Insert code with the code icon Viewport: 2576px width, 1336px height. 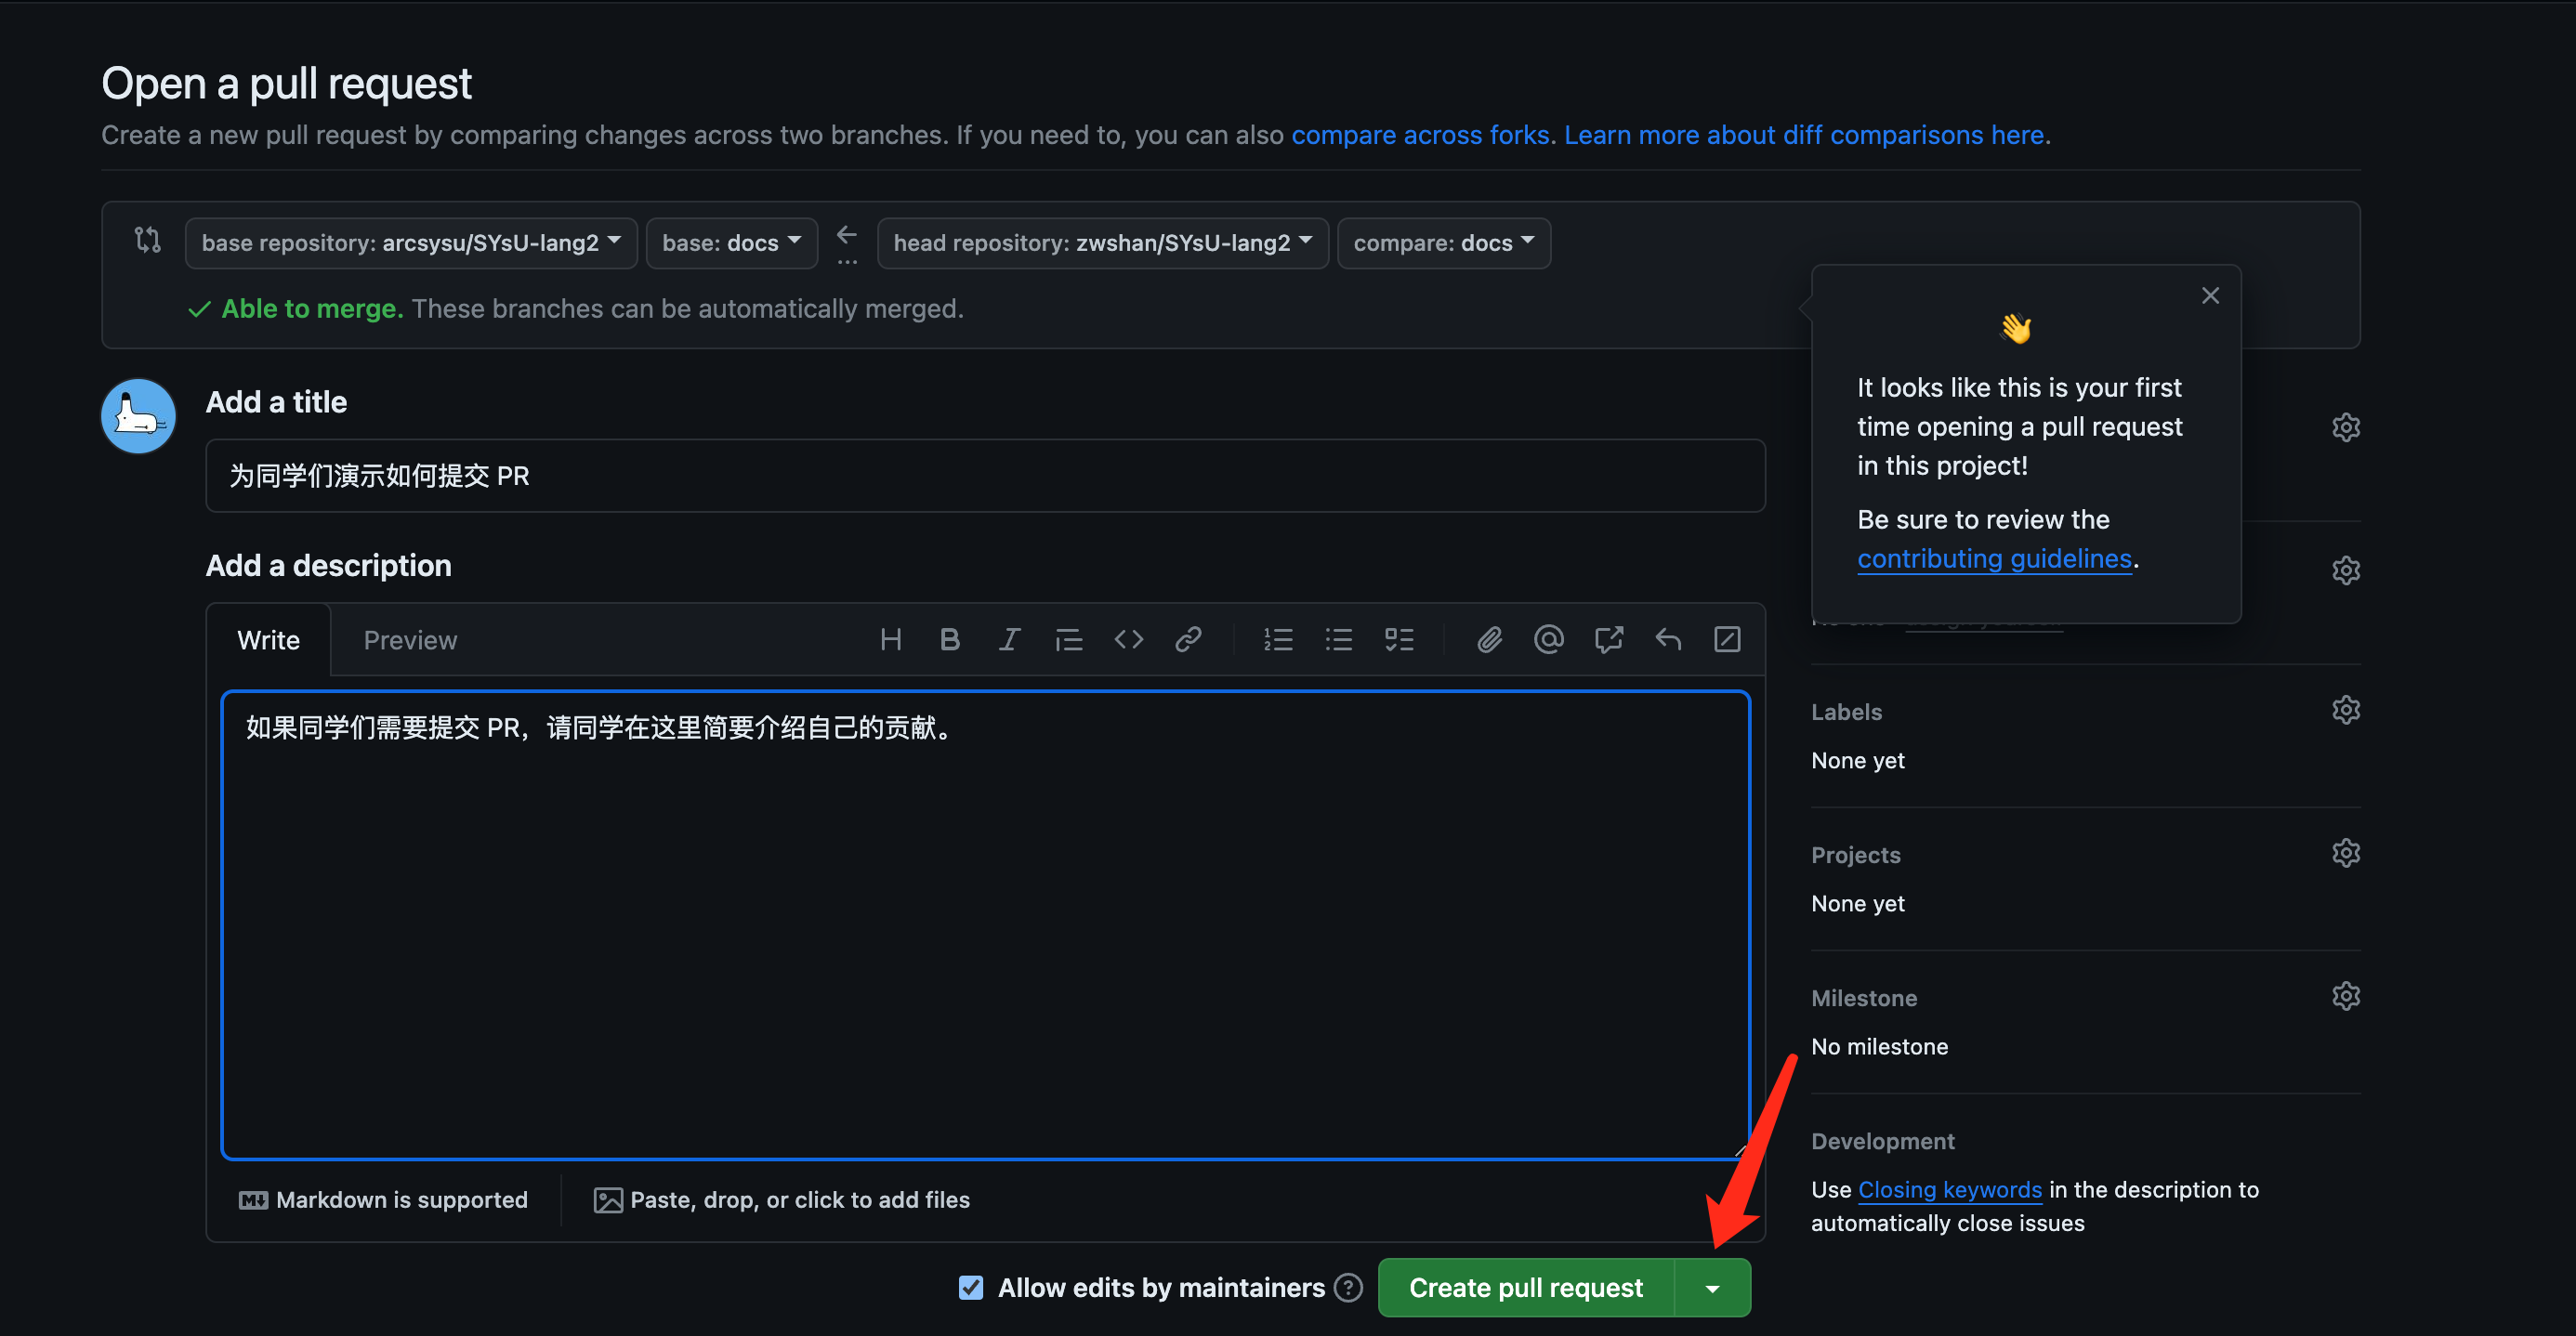click(1128, 640)
